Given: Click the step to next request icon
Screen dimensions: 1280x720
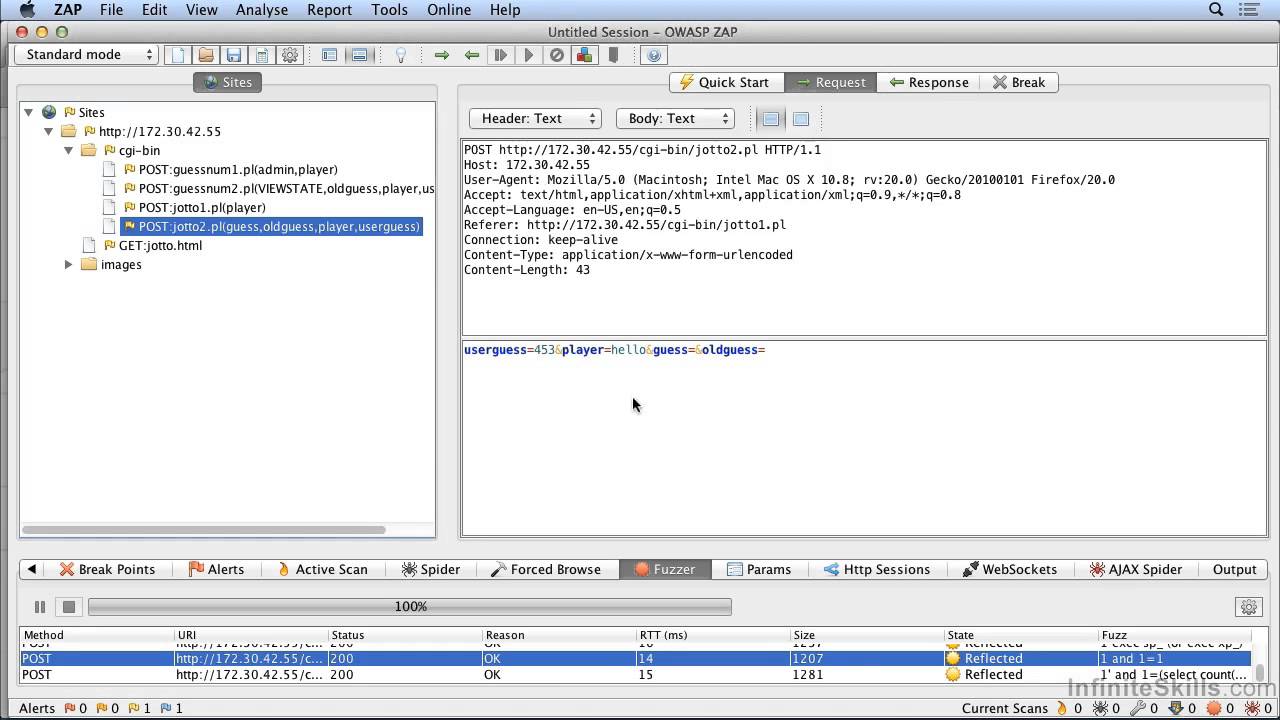Looking at the screenshot, I should [501, 55].
